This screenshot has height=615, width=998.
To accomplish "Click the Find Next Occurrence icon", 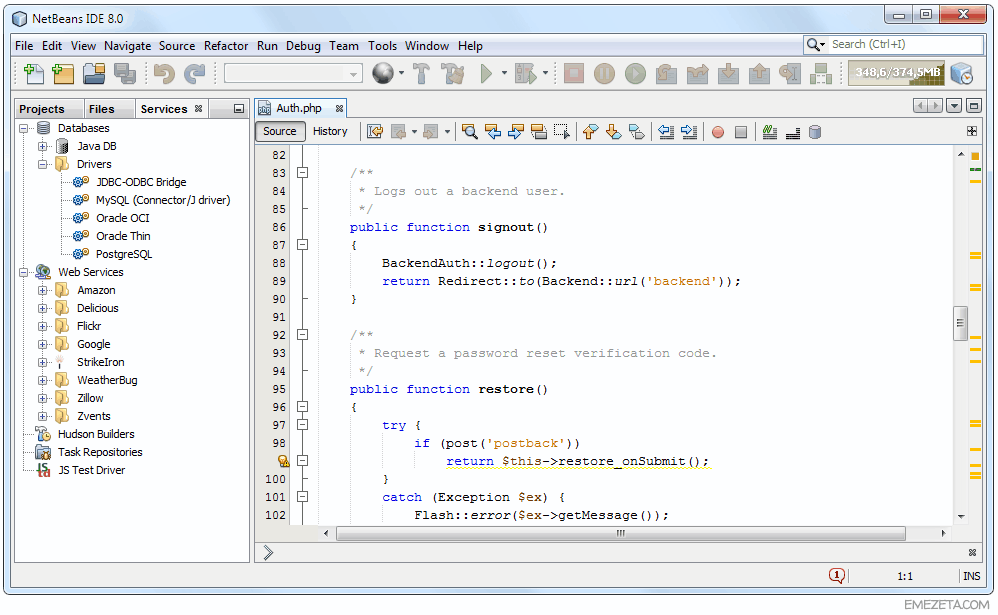I will pos(516,132).
